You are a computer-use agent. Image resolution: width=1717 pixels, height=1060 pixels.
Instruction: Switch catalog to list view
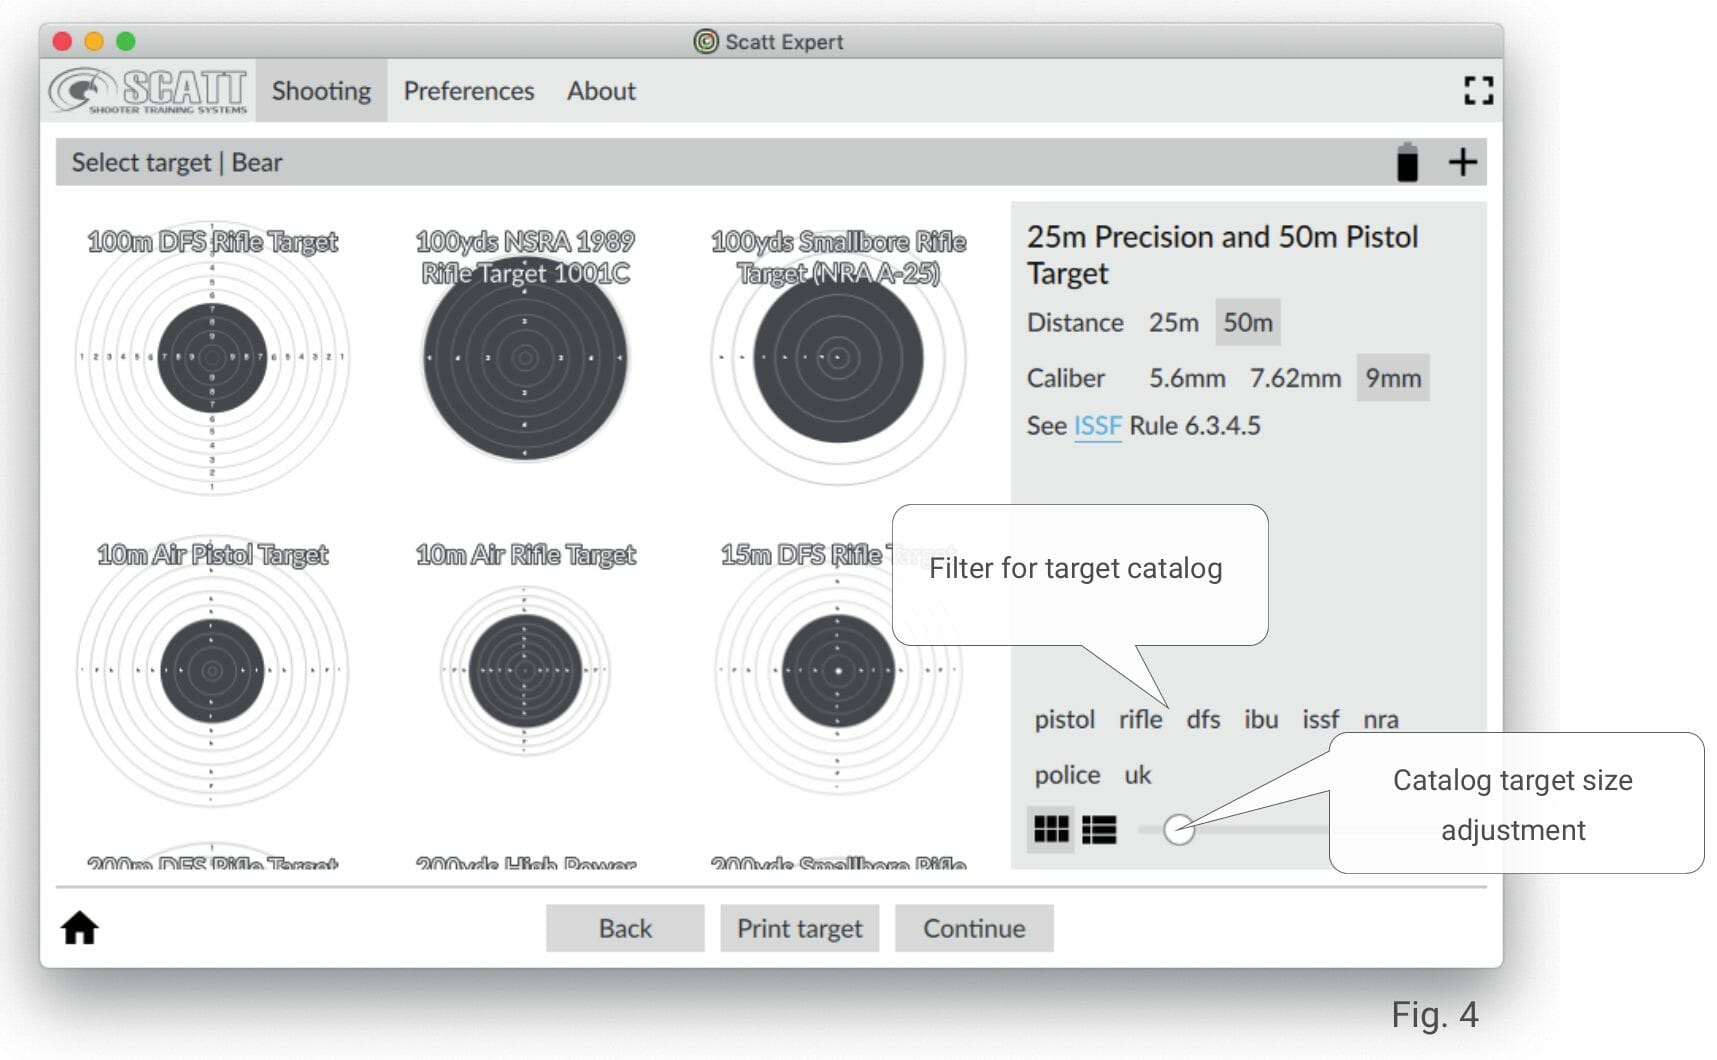coord(1100,830)
